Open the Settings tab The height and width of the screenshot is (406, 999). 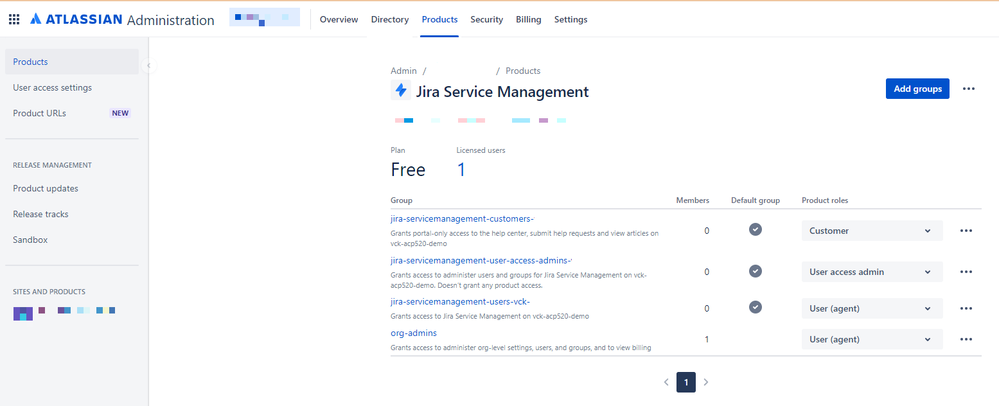(x=571, y=20)
